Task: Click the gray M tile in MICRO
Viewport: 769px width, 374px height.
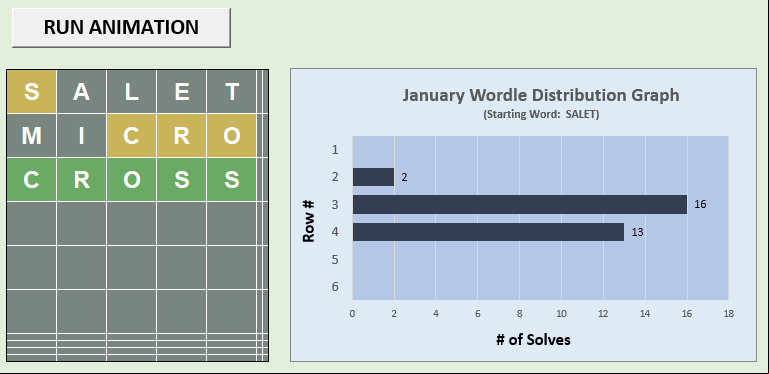Action: [31, 136]
